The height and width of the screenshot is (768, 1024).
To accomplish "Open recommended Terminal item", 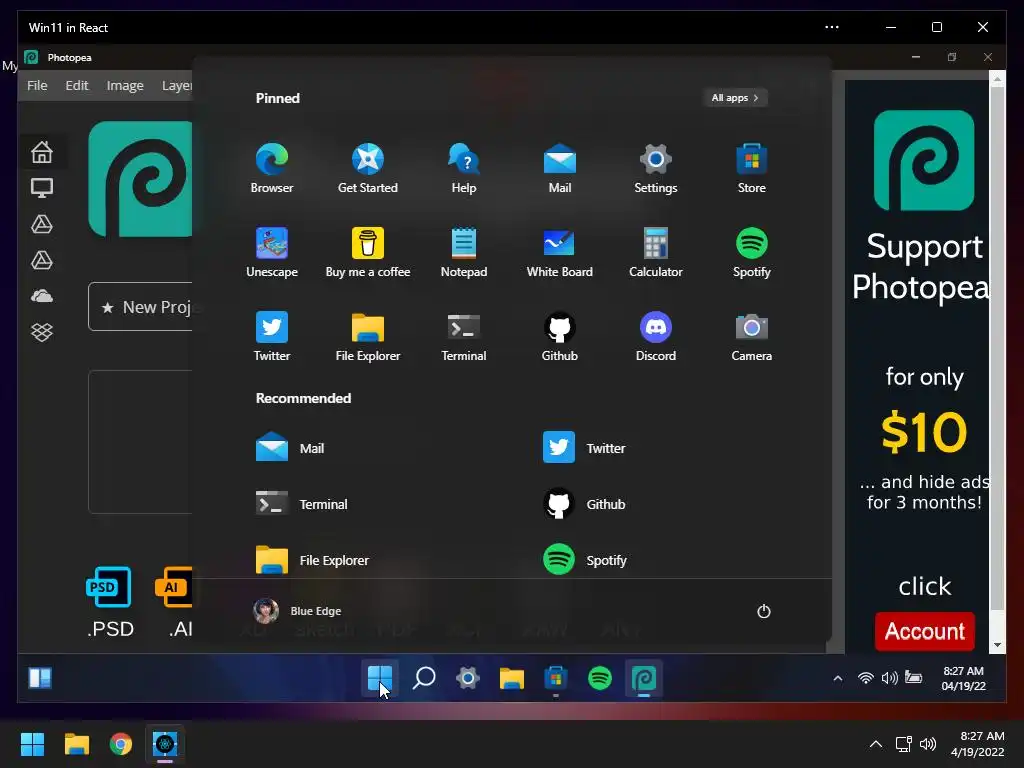I will (x=302, y=504).
